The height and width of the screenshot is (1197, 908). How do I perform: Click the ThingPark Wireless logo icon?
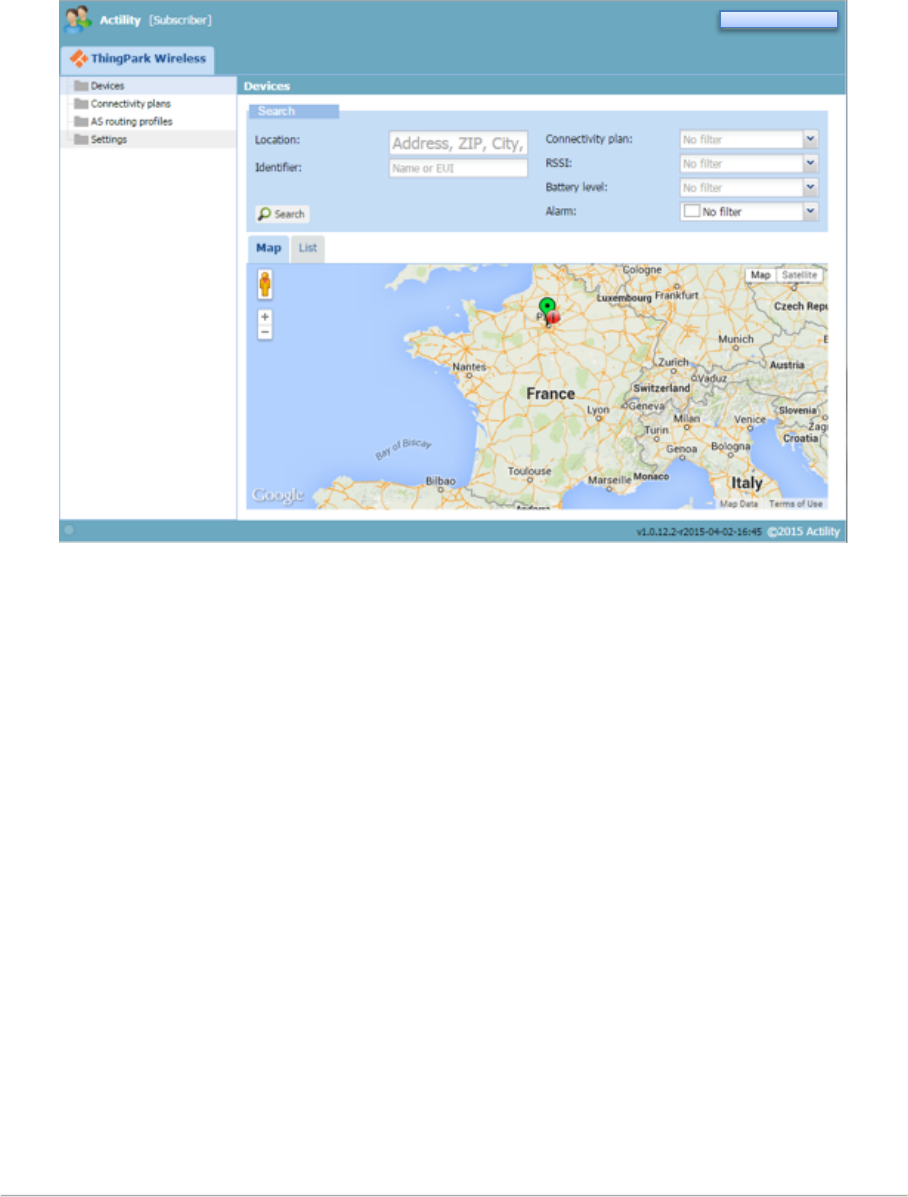click(x=79, y=59)
